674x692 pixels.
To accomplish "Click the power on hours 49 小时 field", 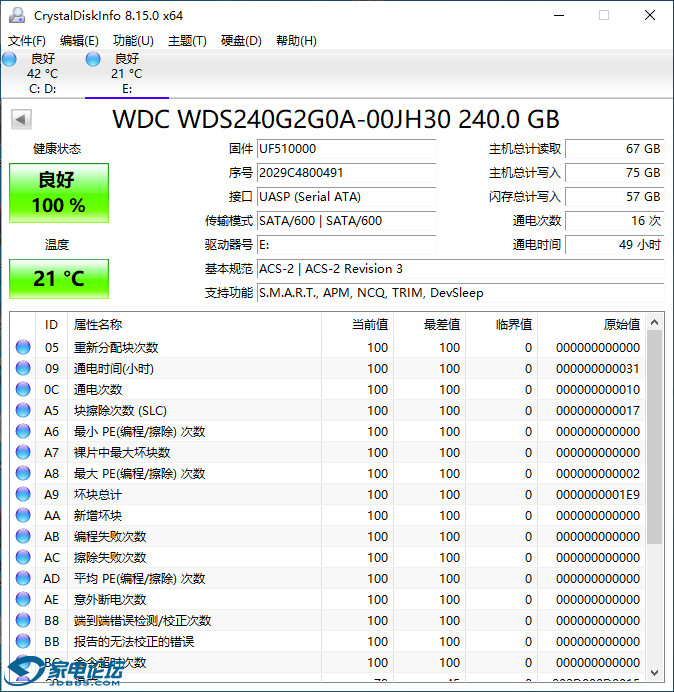I will 615,244.
